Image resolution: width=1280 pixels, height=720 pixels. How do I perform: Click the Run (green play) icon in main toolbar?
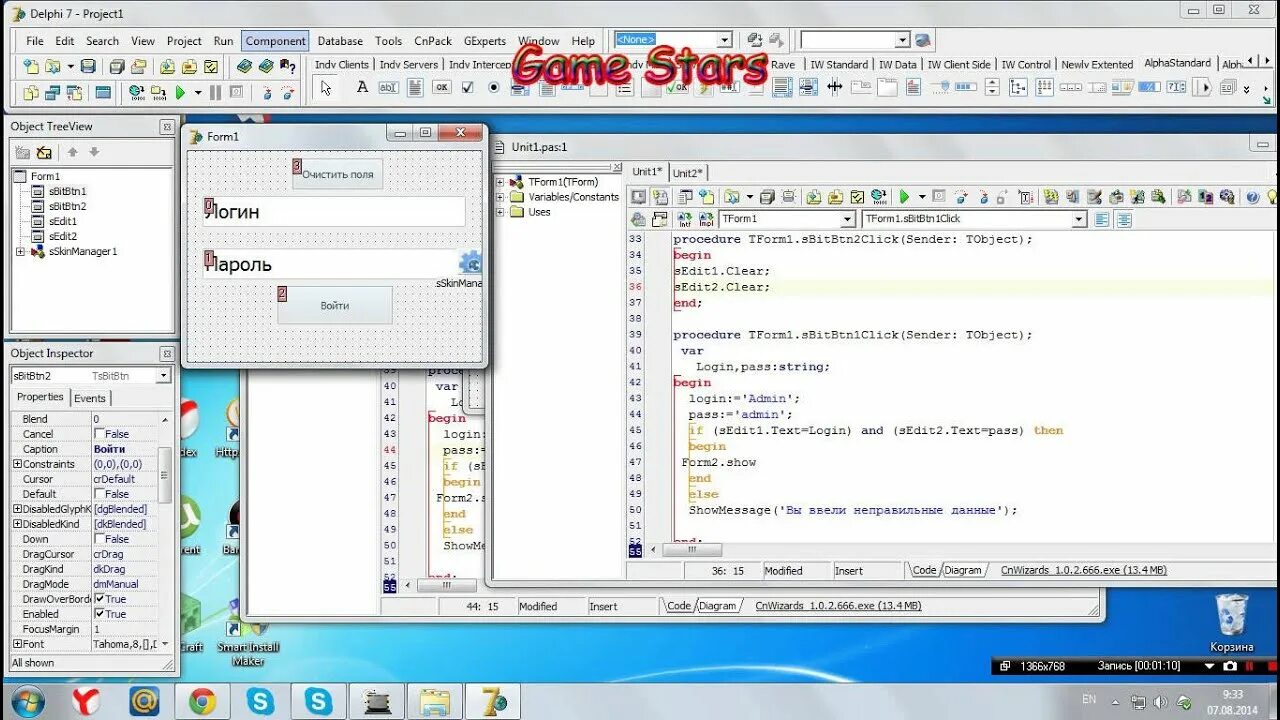click(180, 93)
